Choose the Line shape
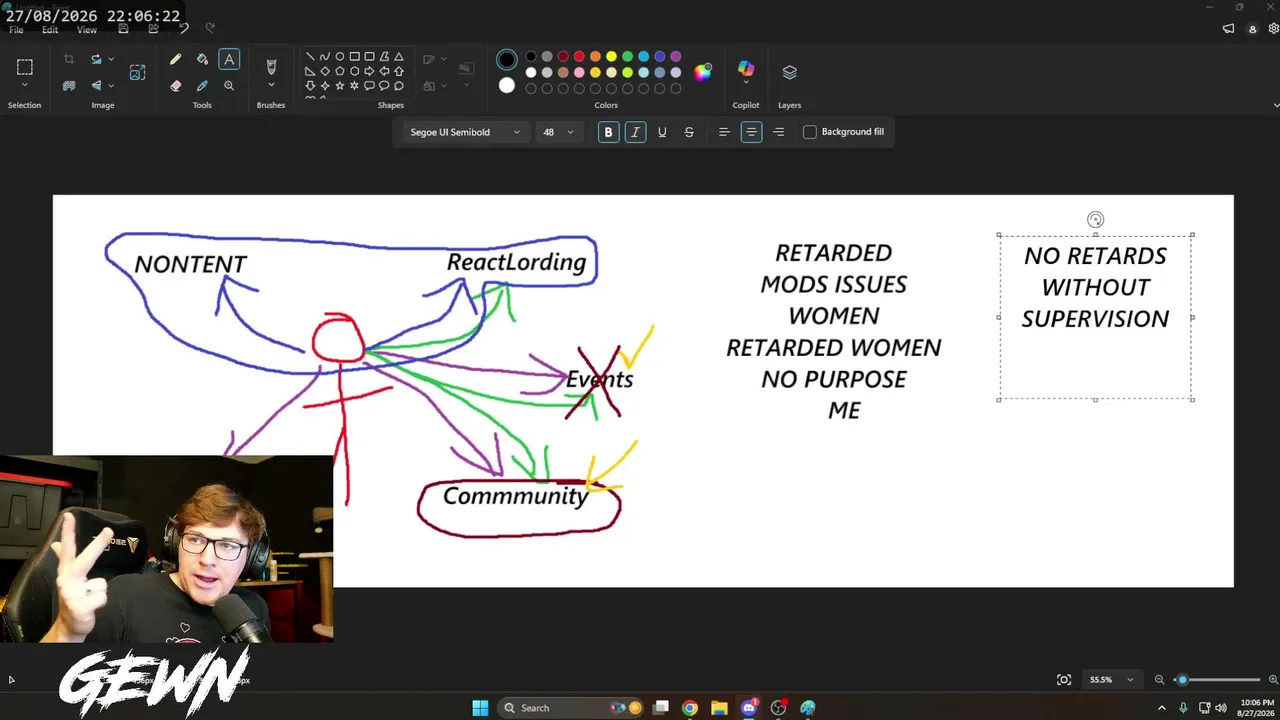The image size is (1280, 720). 310,57
